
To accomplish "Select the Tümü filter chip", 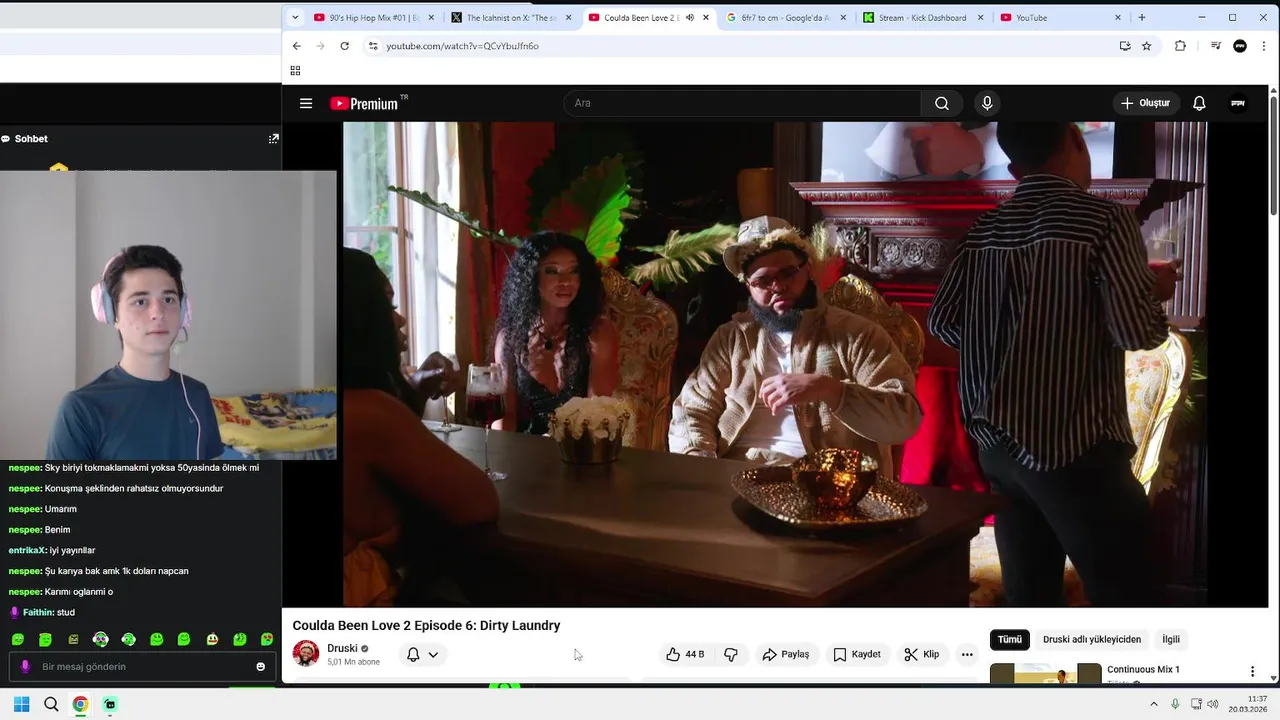I will [1010, 639].
